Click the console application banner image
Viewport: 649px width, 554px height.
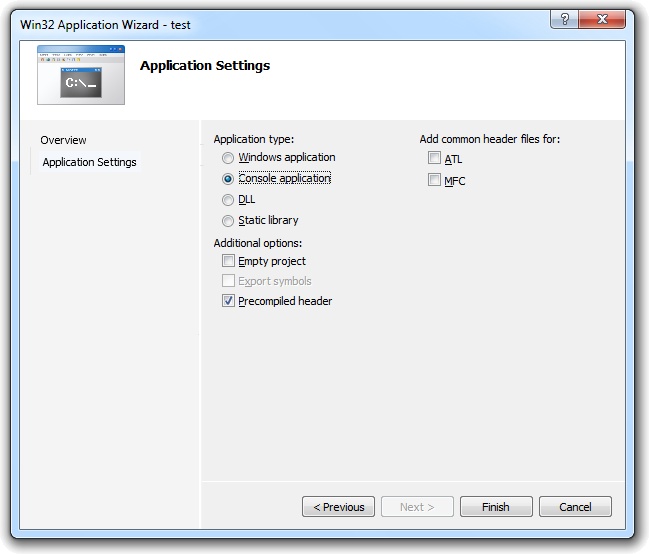point(81,75)
